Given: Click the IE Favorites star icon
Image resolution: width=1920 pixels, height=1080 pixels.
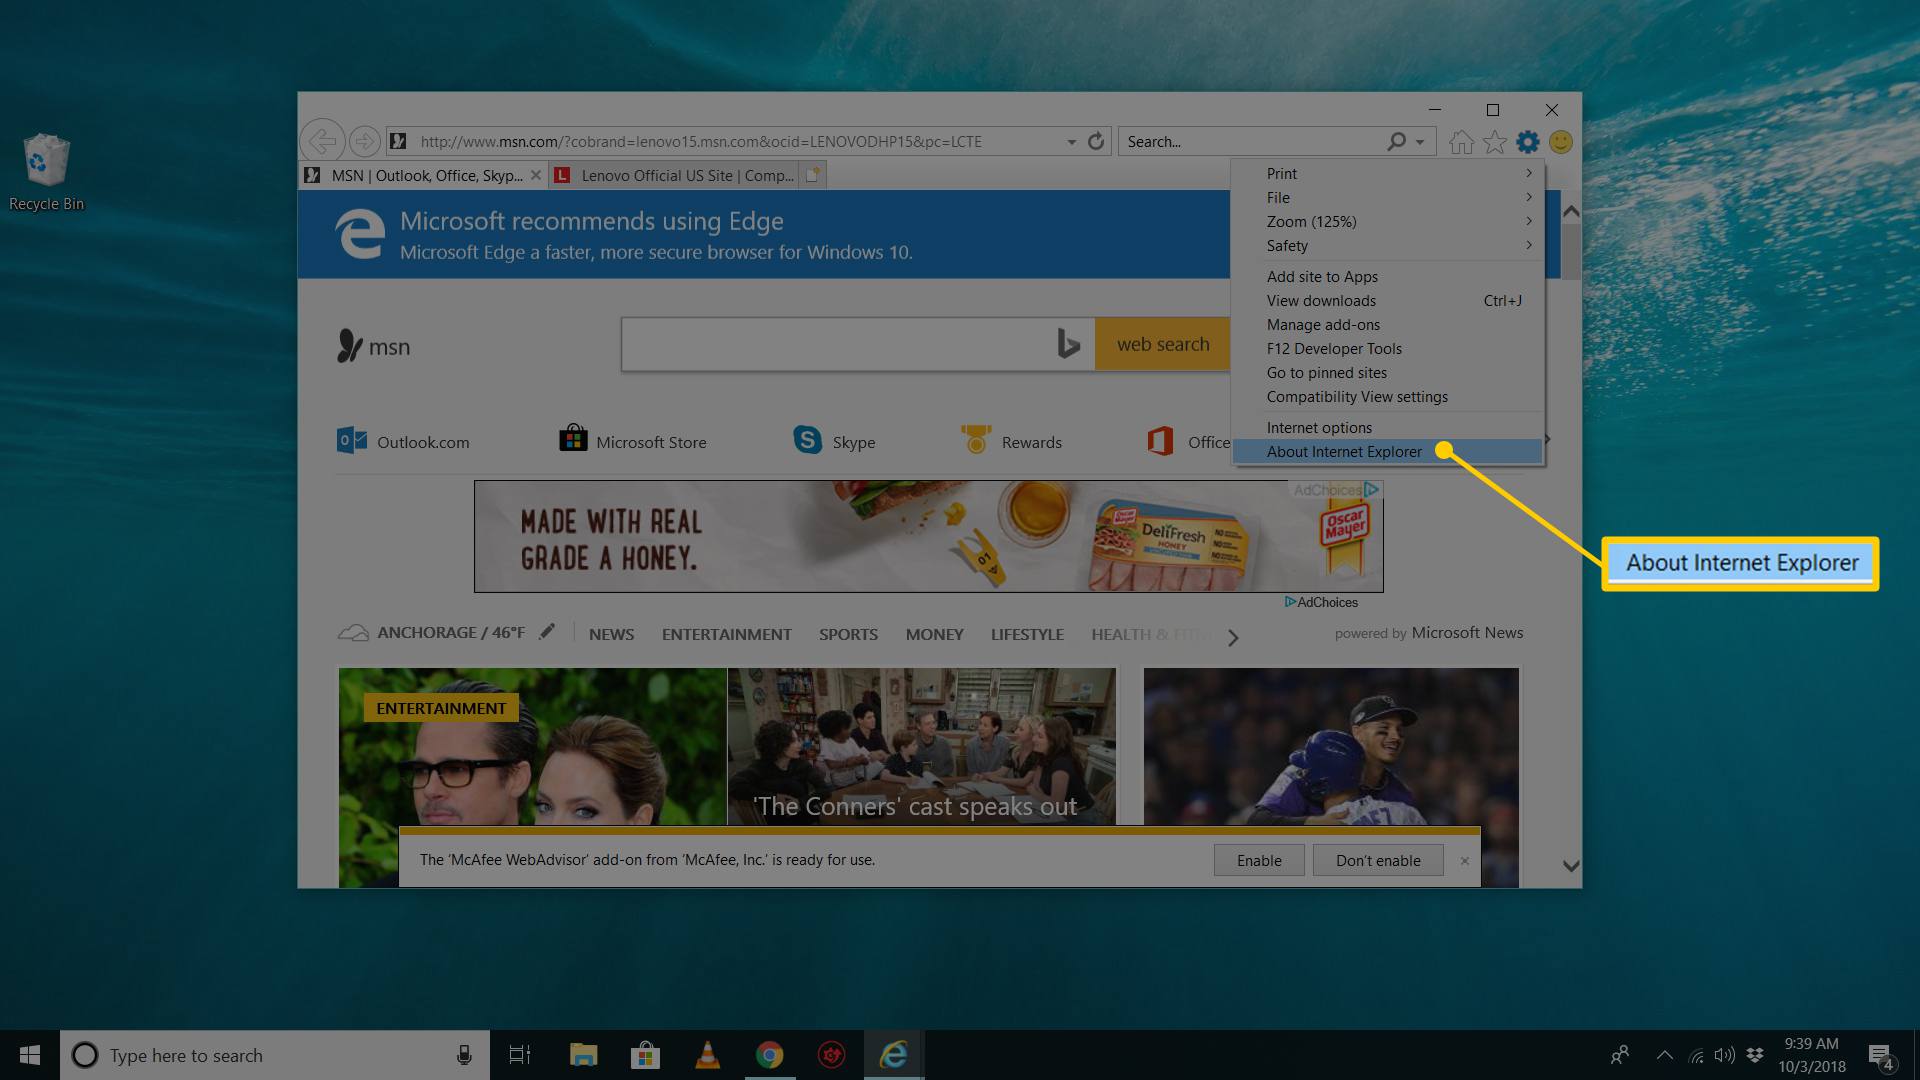Looking at the screenshot, I should pos(1493,141).
